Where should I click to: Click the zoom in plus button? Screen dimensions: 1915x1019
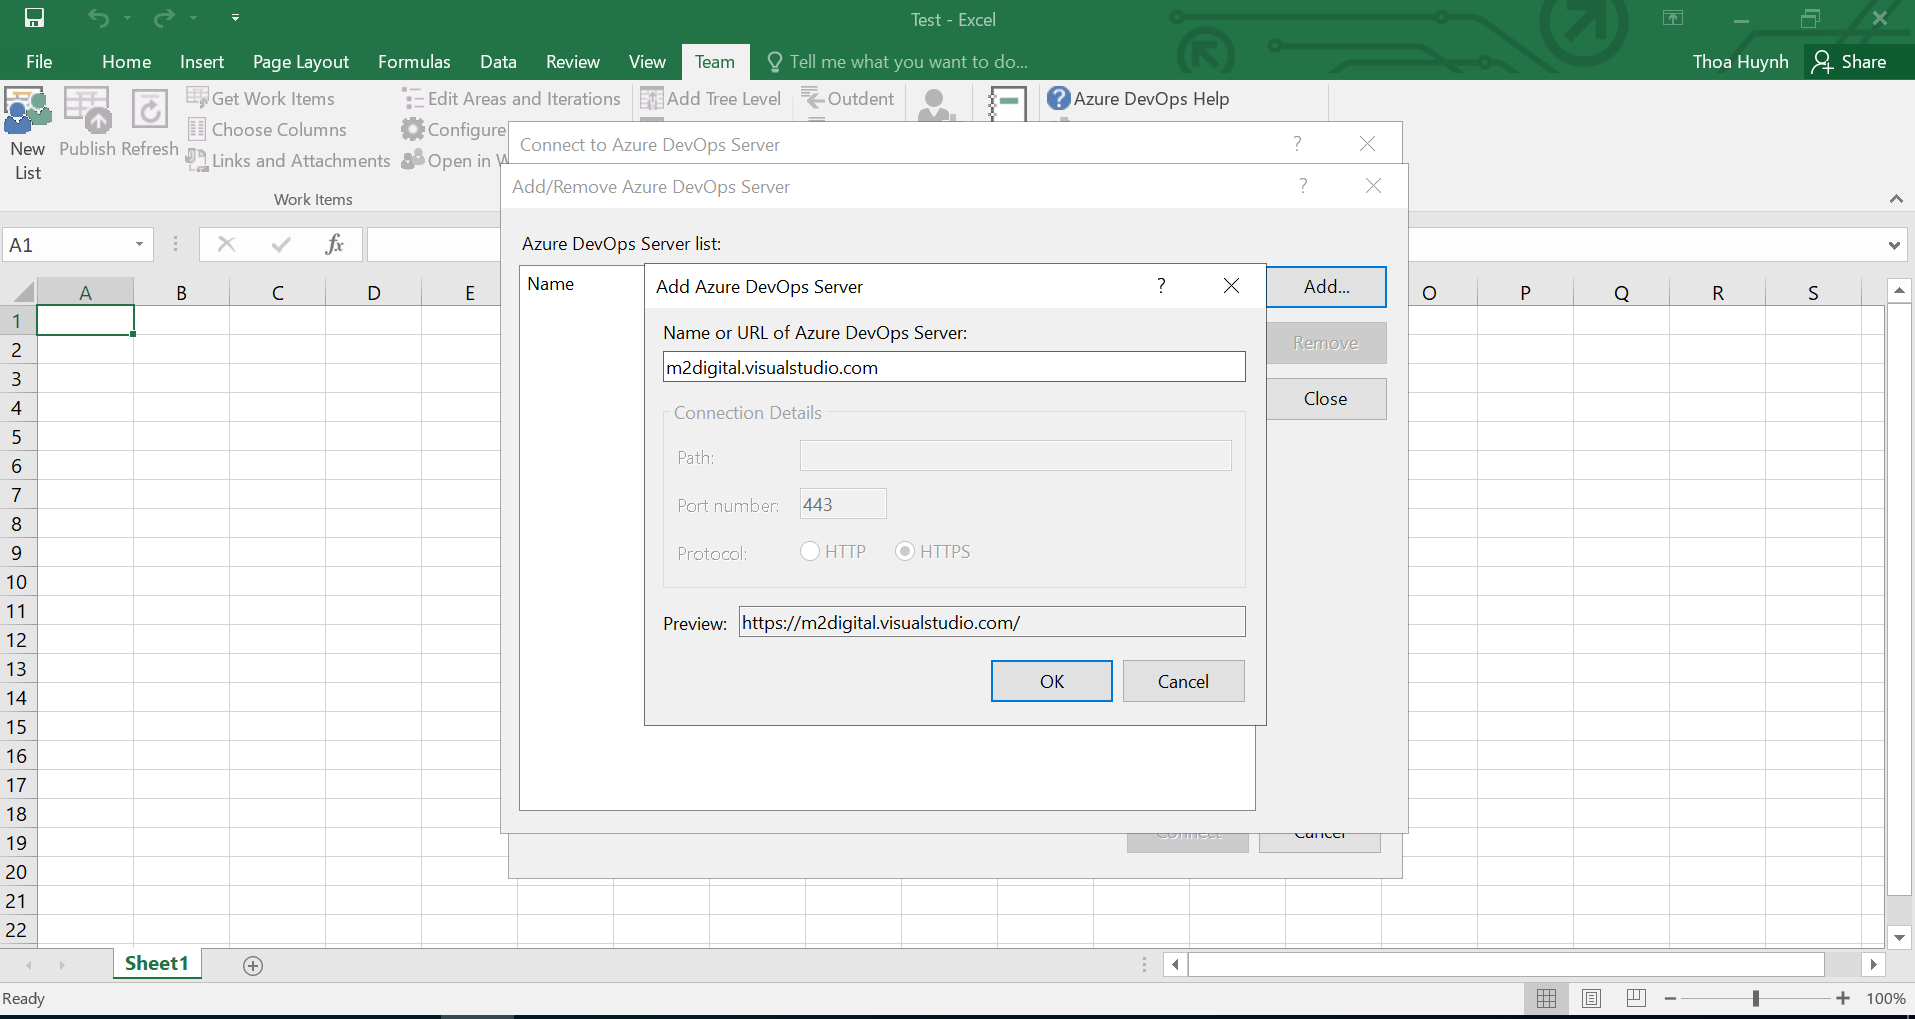point(1843,998)
